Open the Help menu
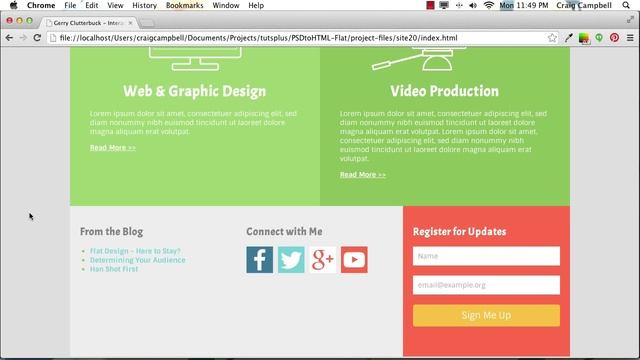 (x=256, y=5)
